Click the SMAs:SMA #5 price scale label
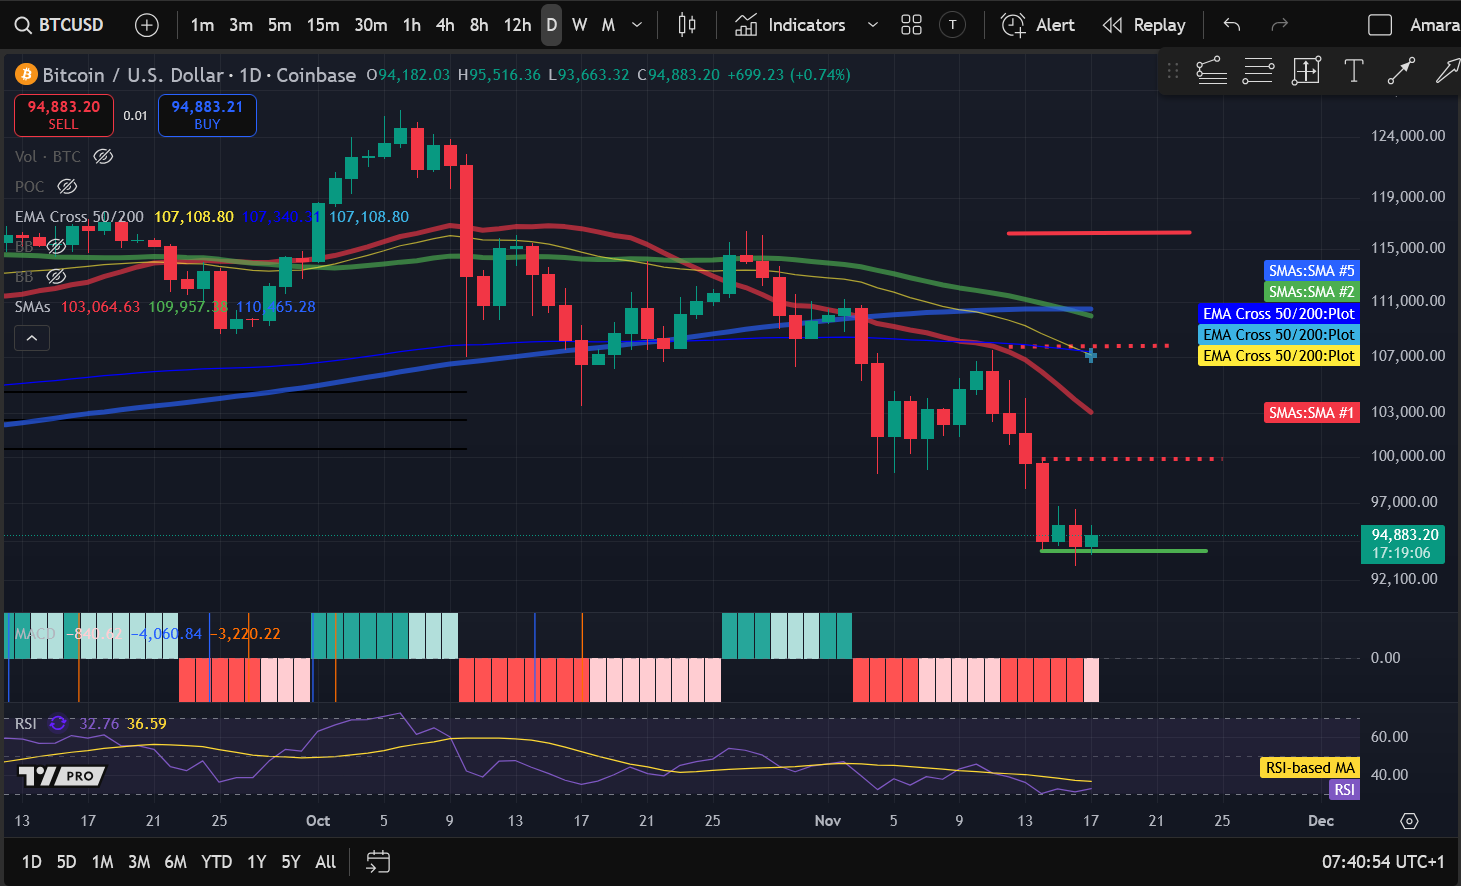Screen dimensions: 1461x886 1311,271
